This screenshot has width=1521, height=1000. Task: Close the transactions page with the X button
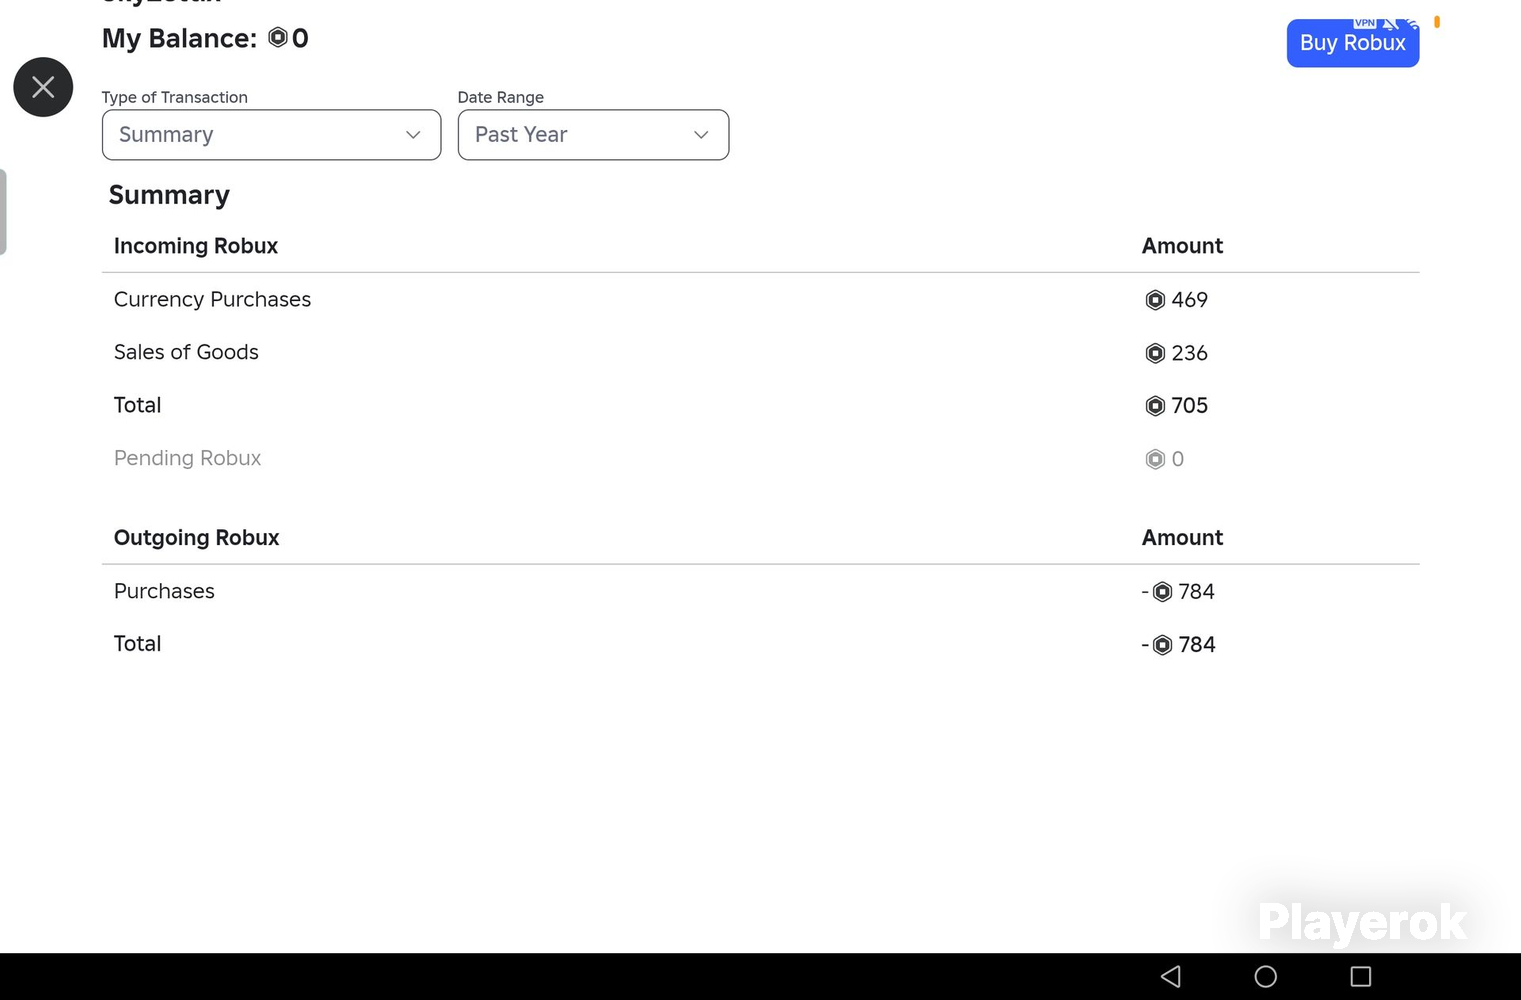(x=43, y=87)
